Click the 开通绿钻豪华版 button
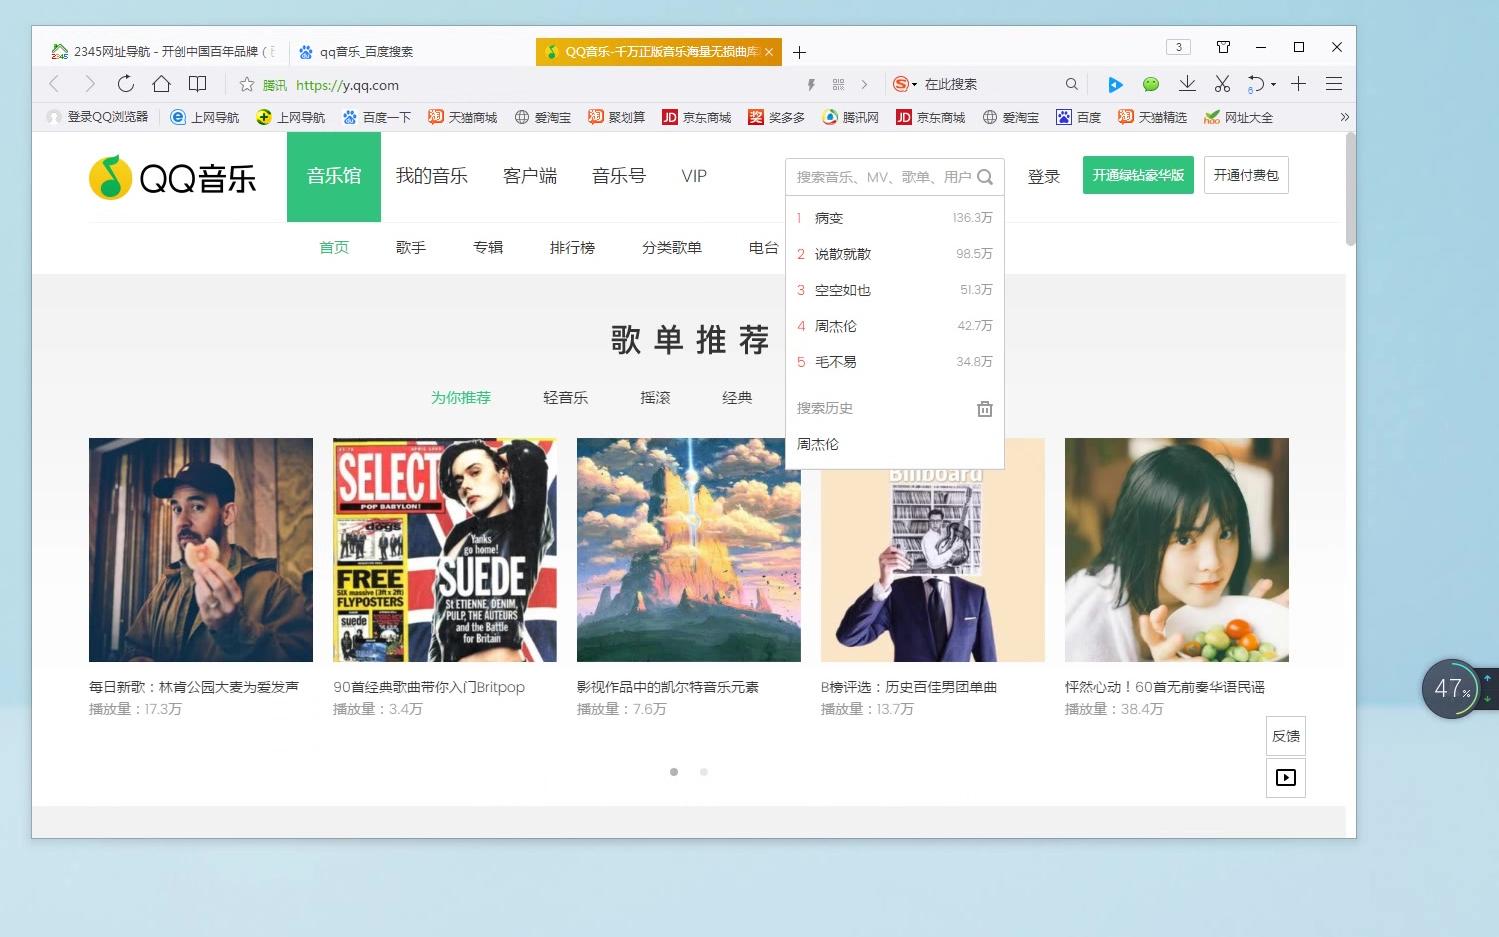The width and height of the screenshot is (1499, 937). [1138, 175]
